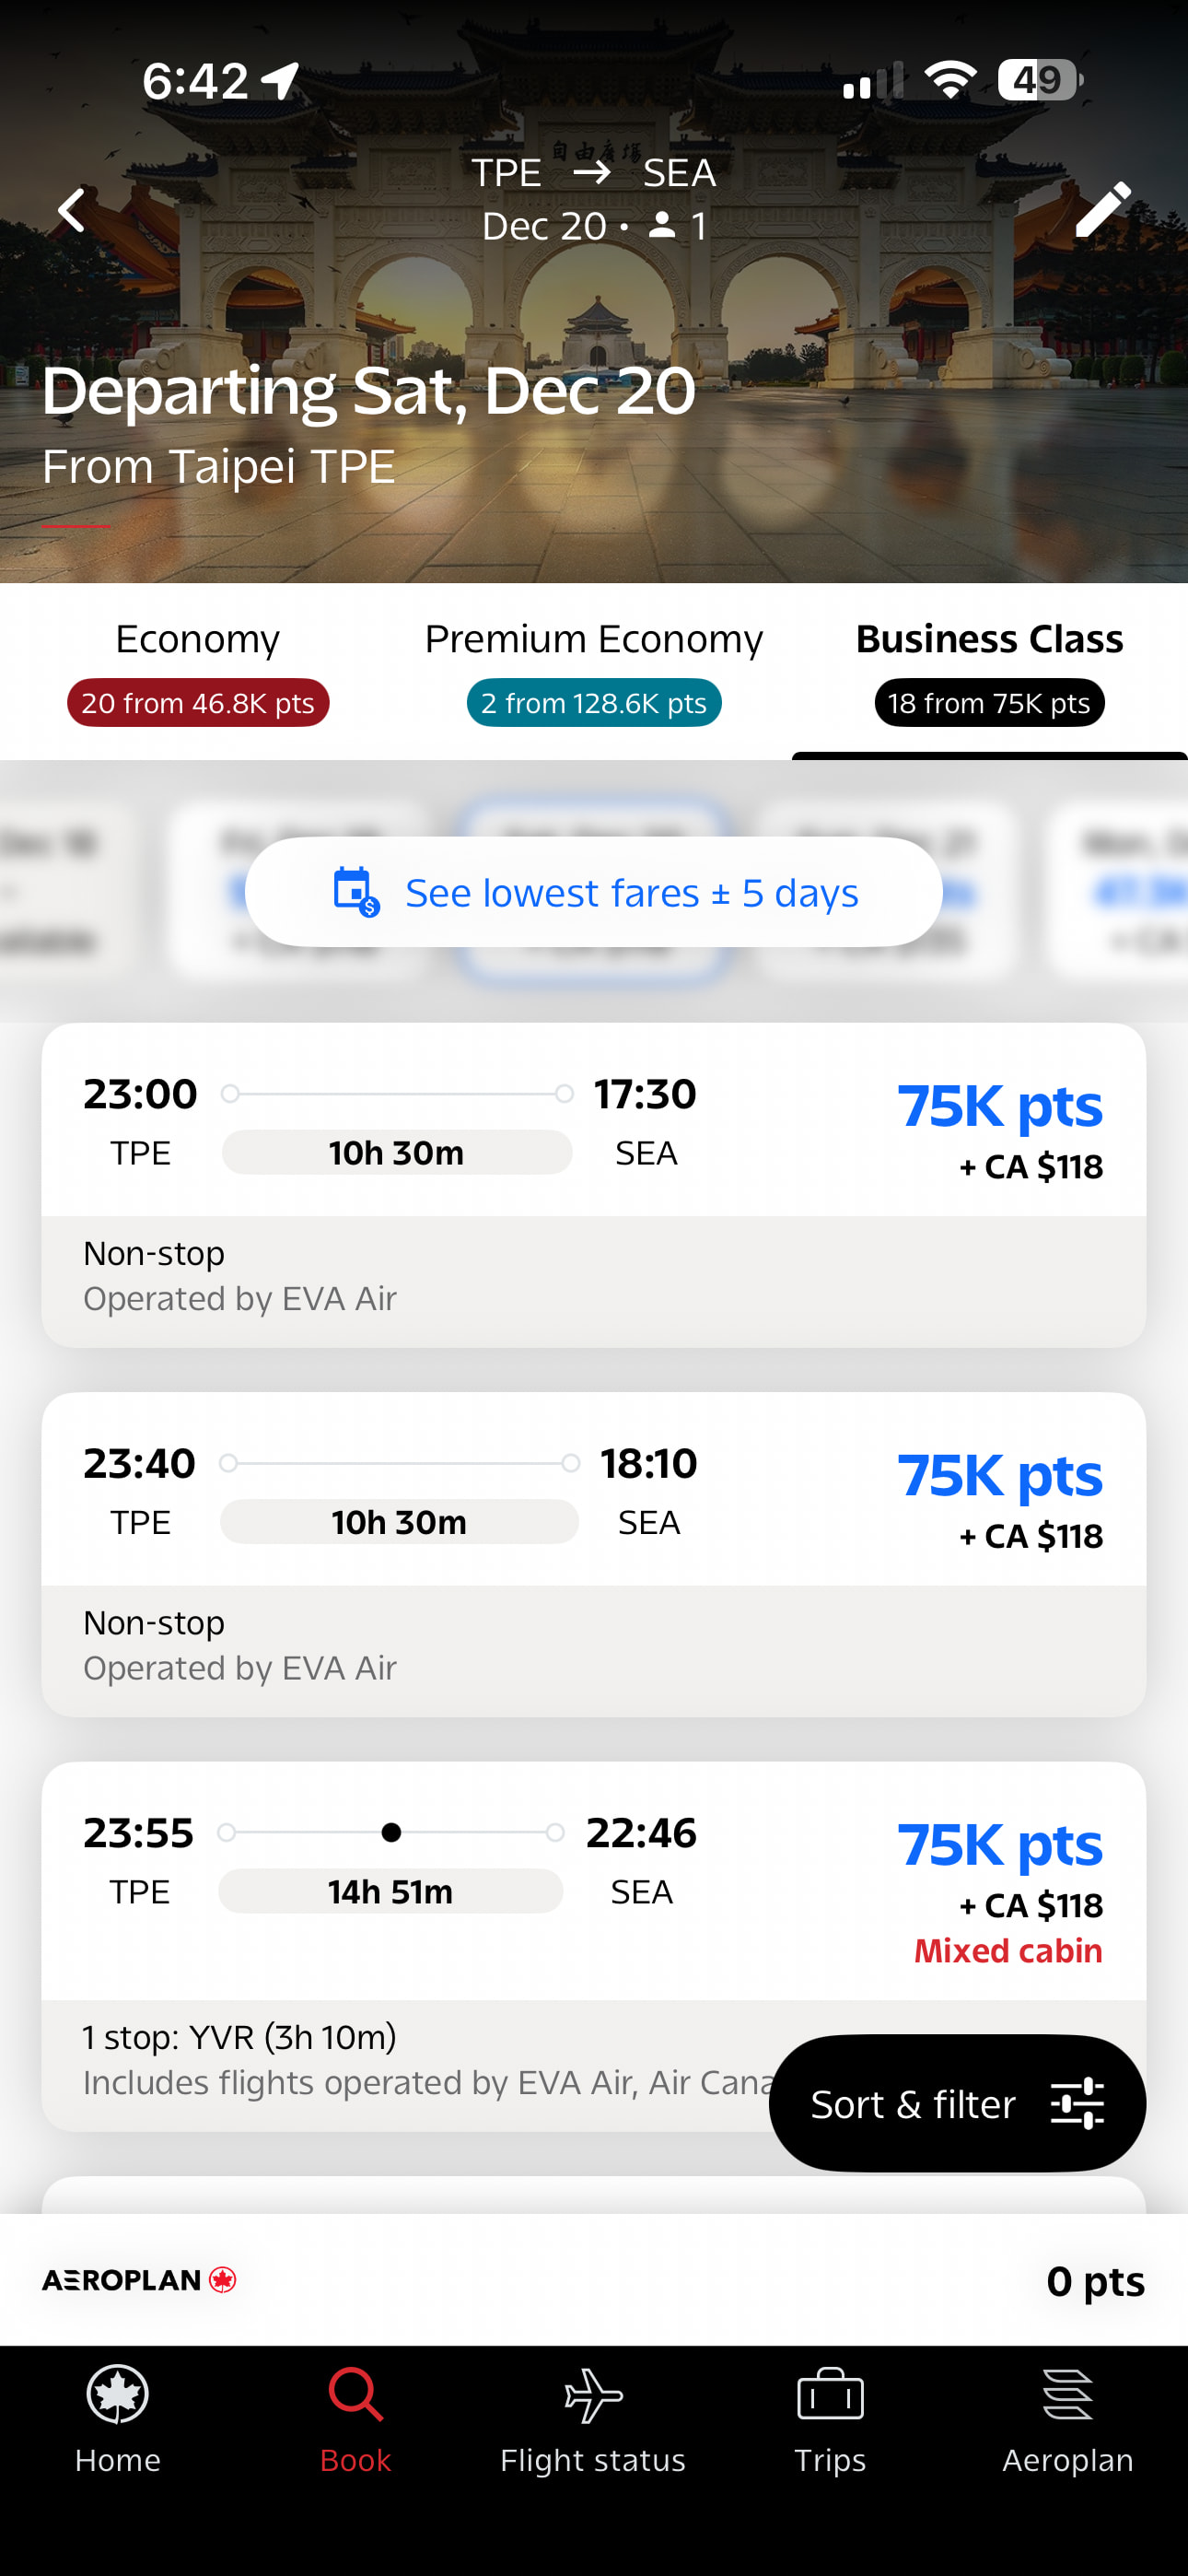Open the Home maple leaf icon

(118, 2394)
